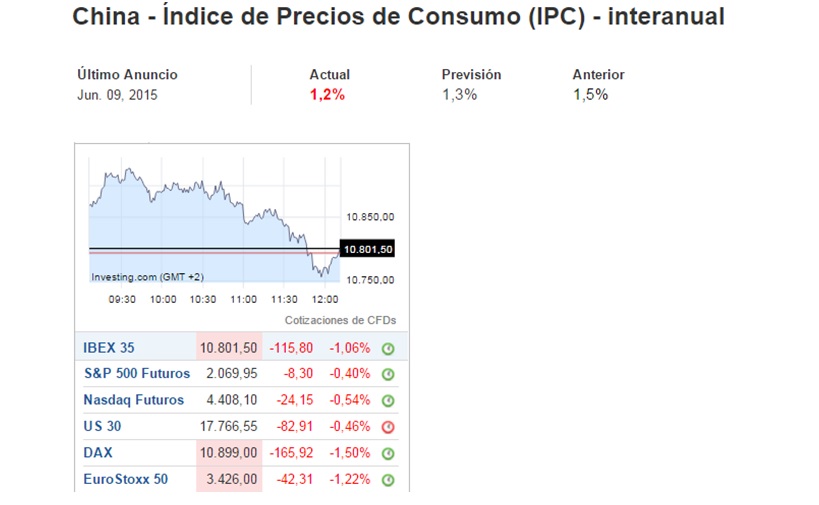Click the clock icon beside EuroStoxx 50
This screenshot has height=505, width=819.
pyautogui.click(x=389, y=480)
